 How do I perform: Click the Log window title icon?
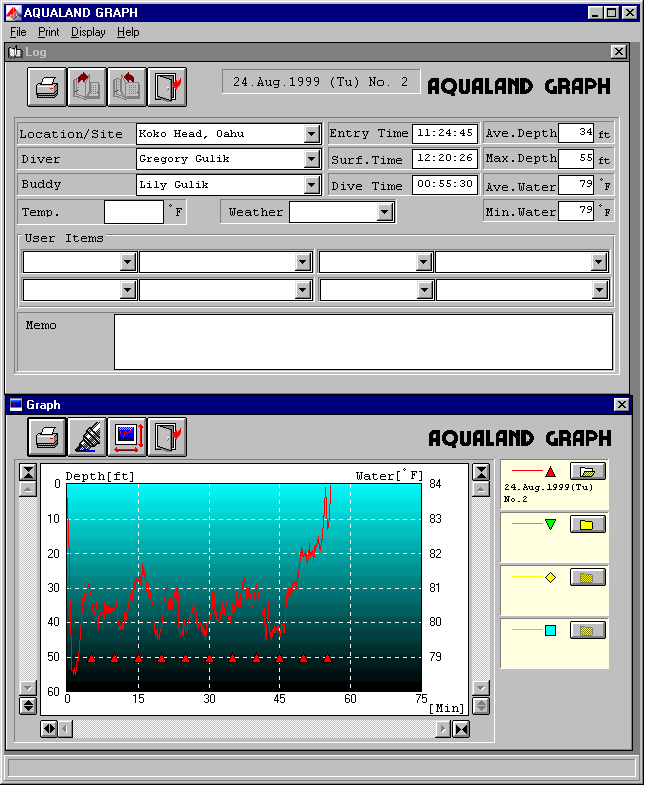[16, 52]
